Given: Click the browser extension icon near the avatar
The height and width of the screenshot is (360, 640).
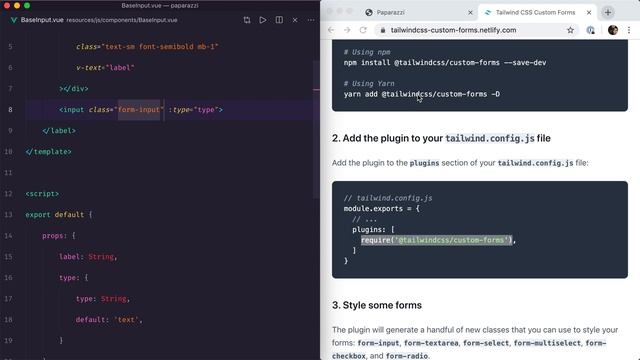Looking at the screenshot, I should coord(590,30).
